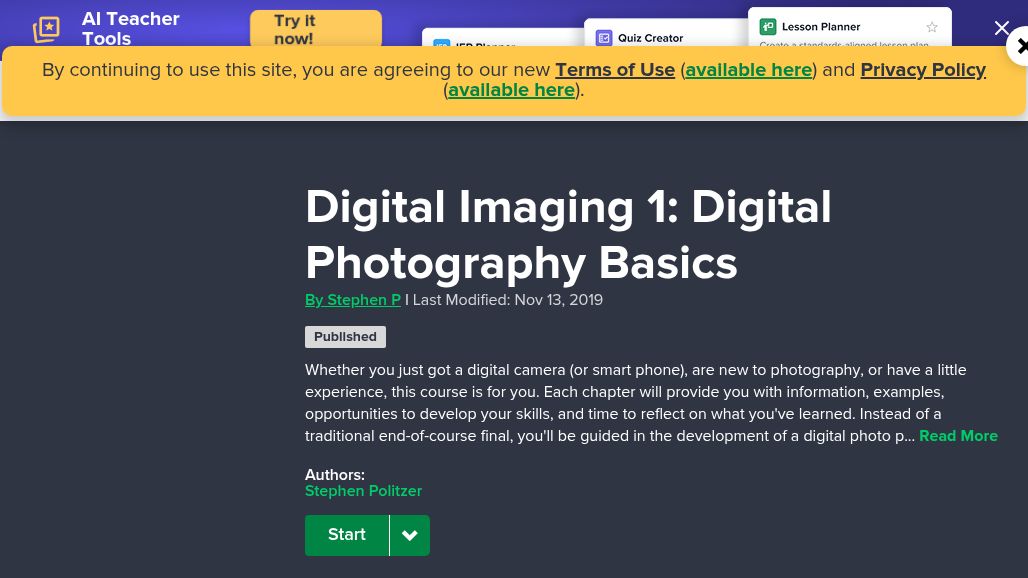Dismiss the AI tools banner with the X

pyautogui.click(x=1002, y=28)
